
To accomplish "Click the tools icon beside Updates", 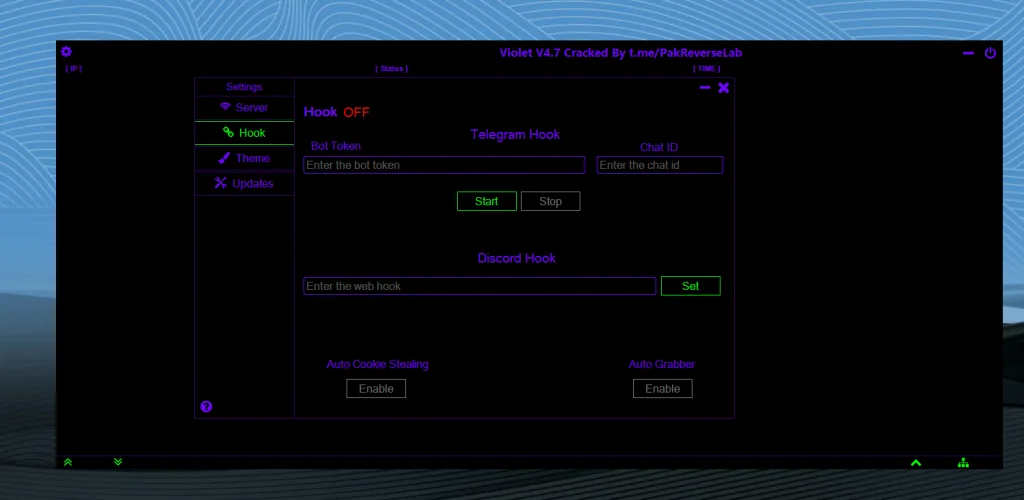I will pos(221,183).
